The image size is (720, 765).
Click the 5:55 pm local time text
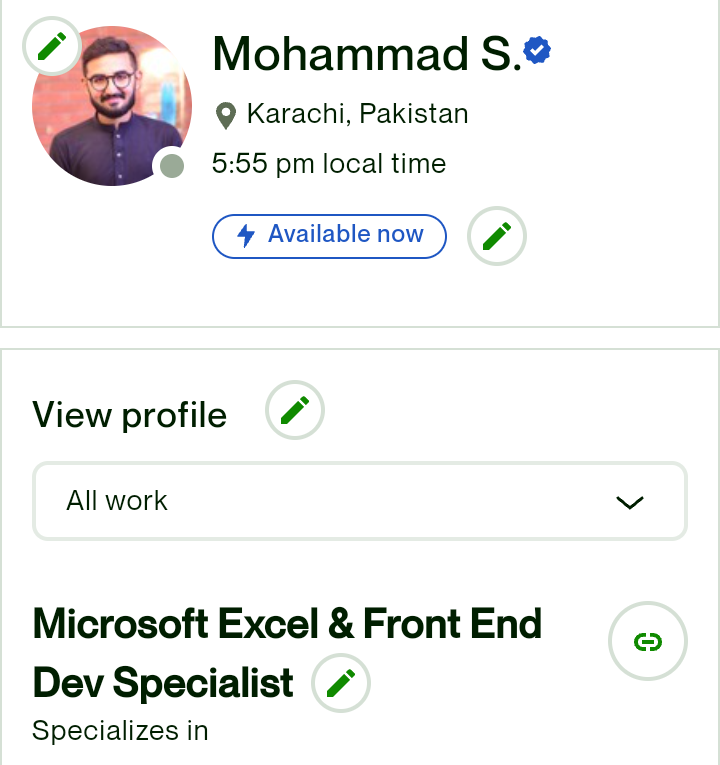click(x=329, y=163)
